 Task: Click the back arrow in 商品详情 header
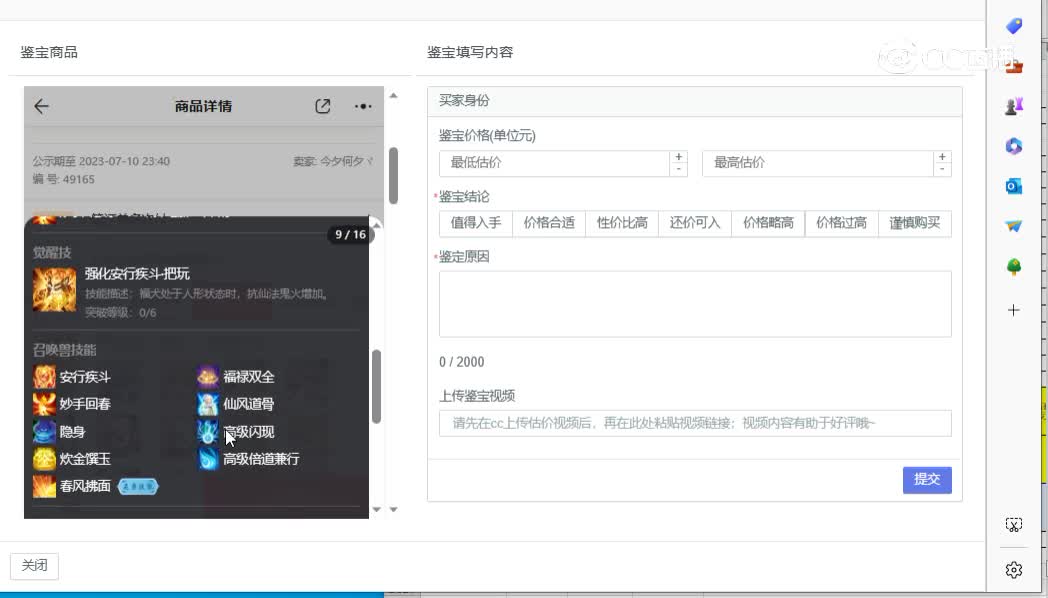40,106
